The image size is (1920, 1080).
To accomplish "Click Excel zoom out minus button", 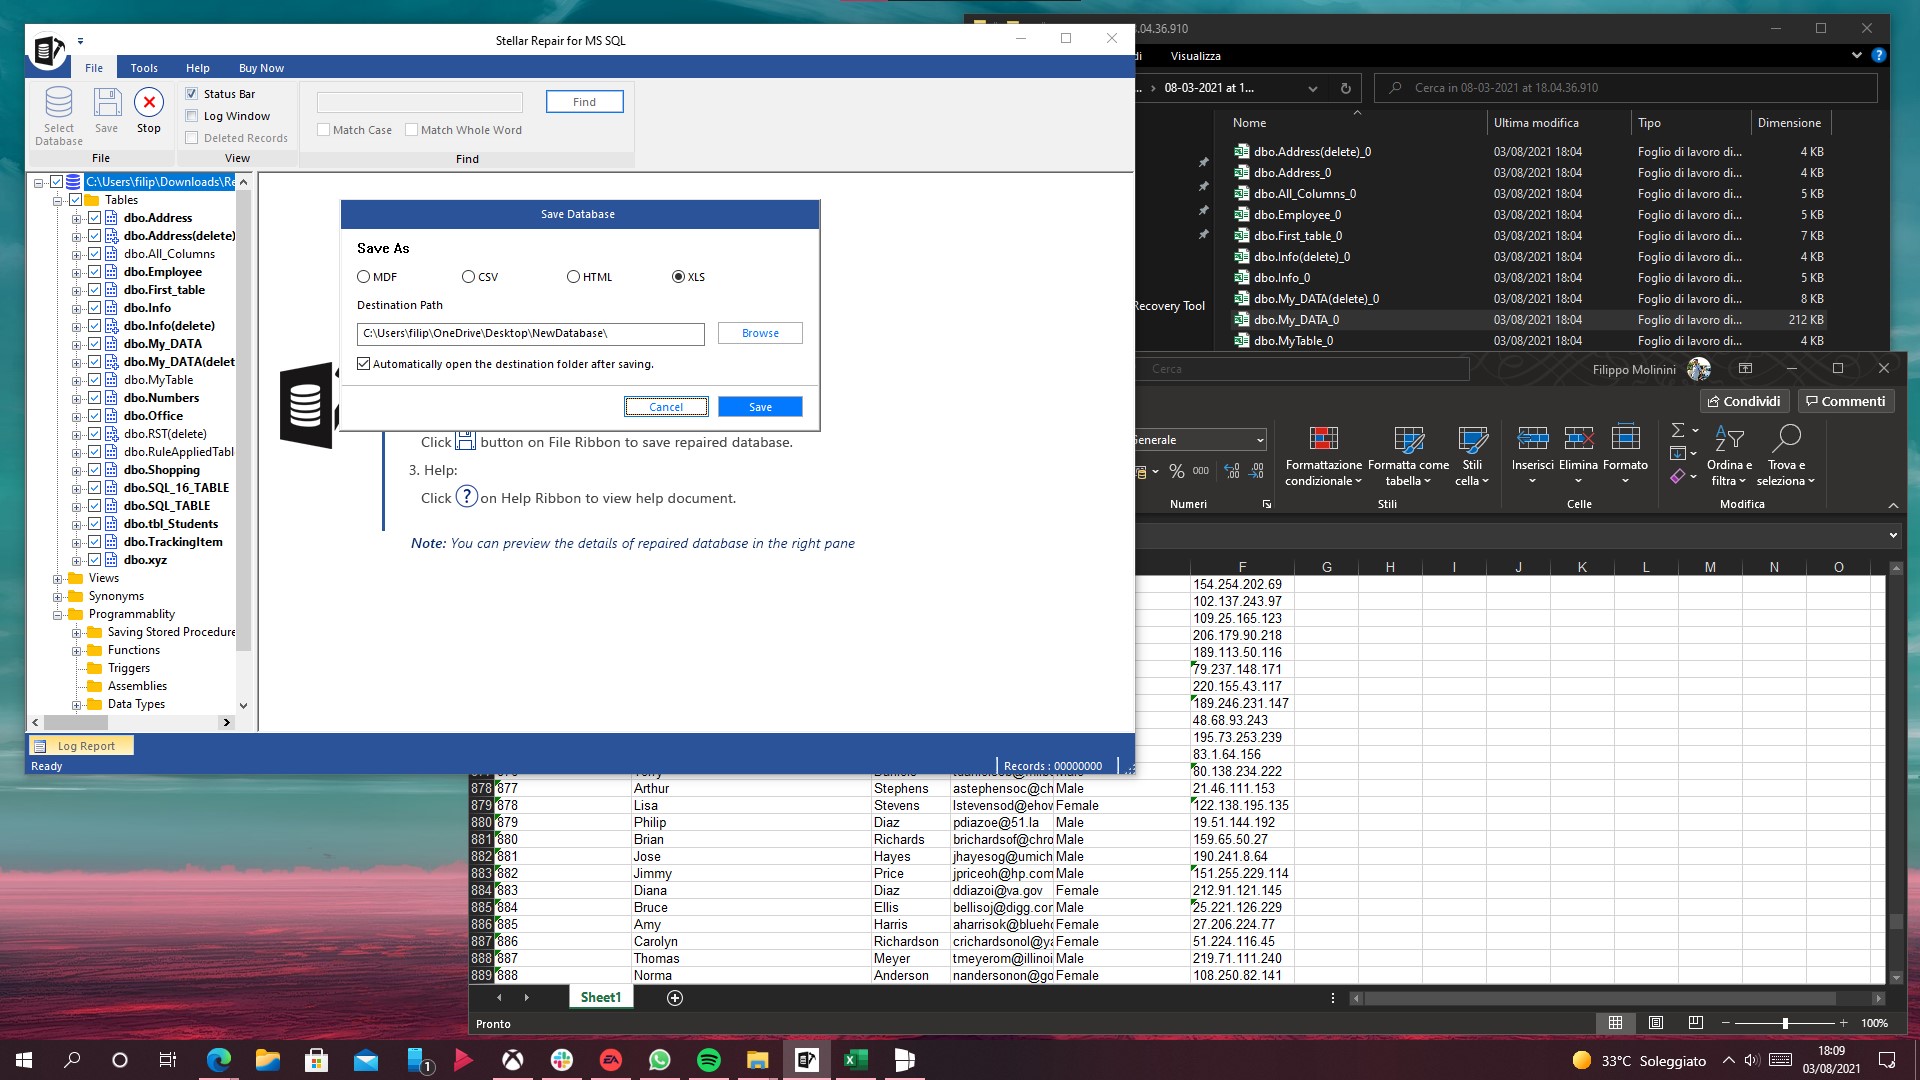I will tap(1725, 1023).
